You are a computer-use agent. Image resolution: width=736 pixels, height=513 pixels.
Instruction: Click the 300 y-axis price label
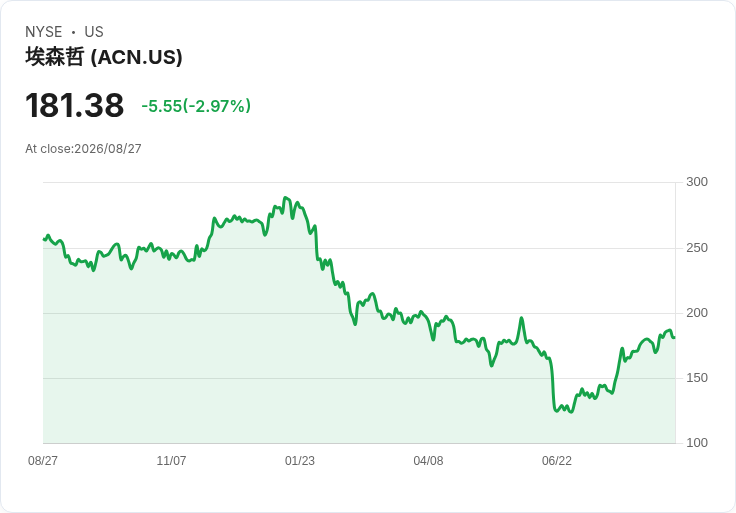(x=697, y=182)
